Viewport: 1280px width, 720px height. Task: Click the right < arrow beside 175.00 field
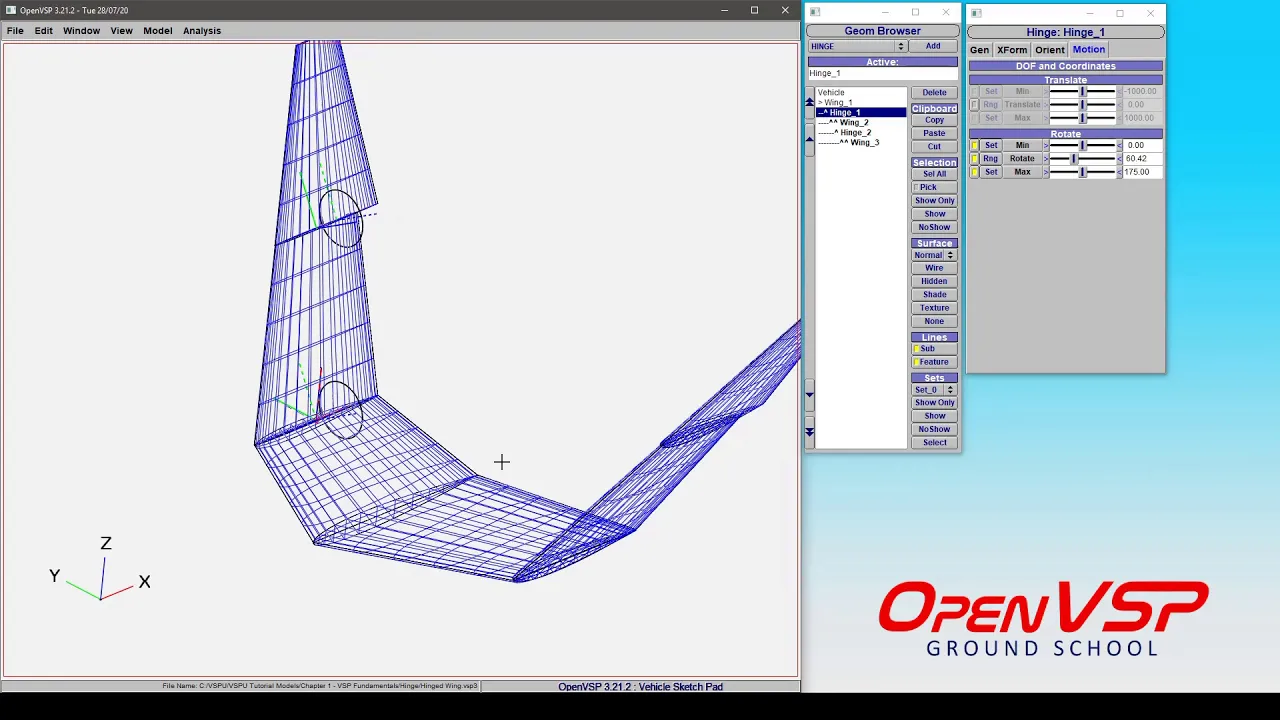click(x=1119, y=172)
